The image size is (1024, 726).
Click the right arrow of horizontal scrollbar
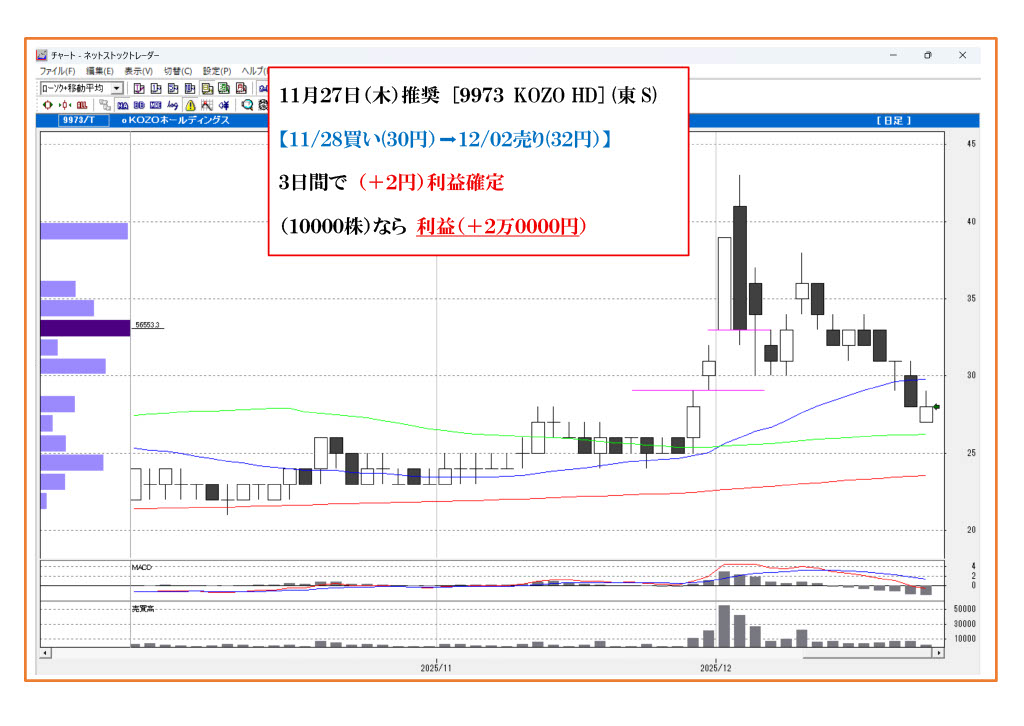click(938, 653)
